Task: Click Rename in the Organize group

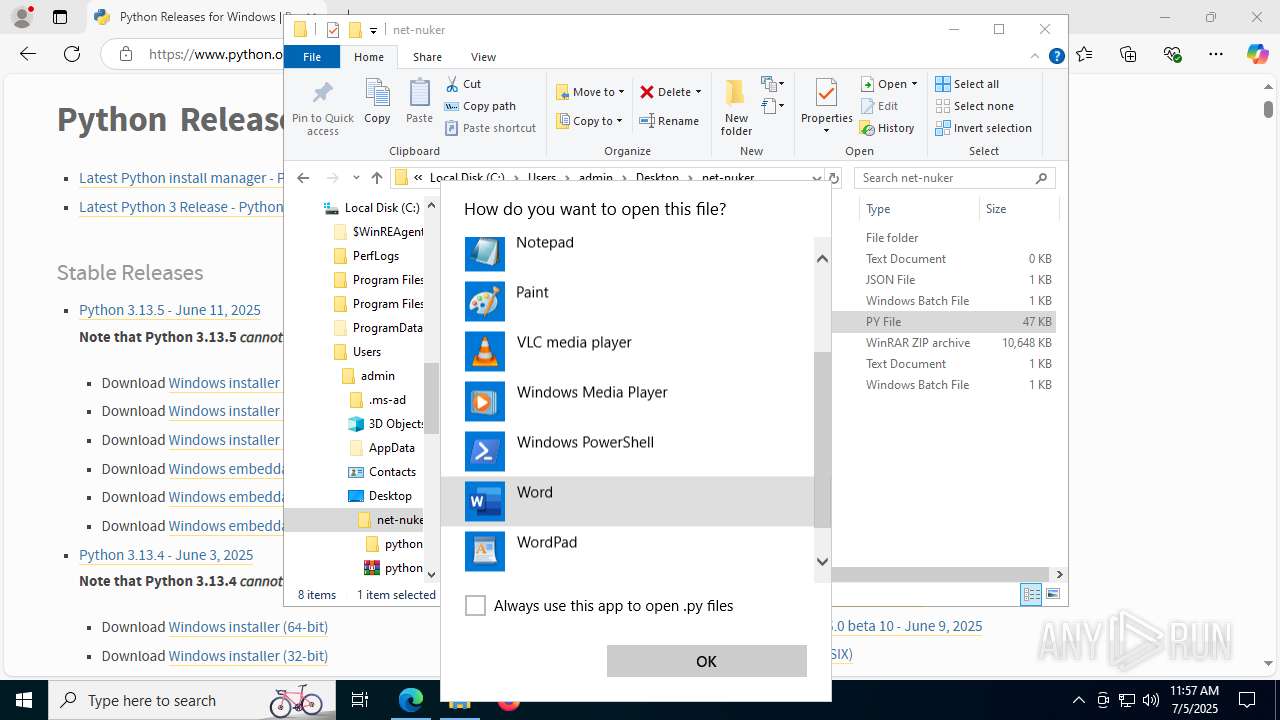Action: pyautogui.click(x=669, y=121)
